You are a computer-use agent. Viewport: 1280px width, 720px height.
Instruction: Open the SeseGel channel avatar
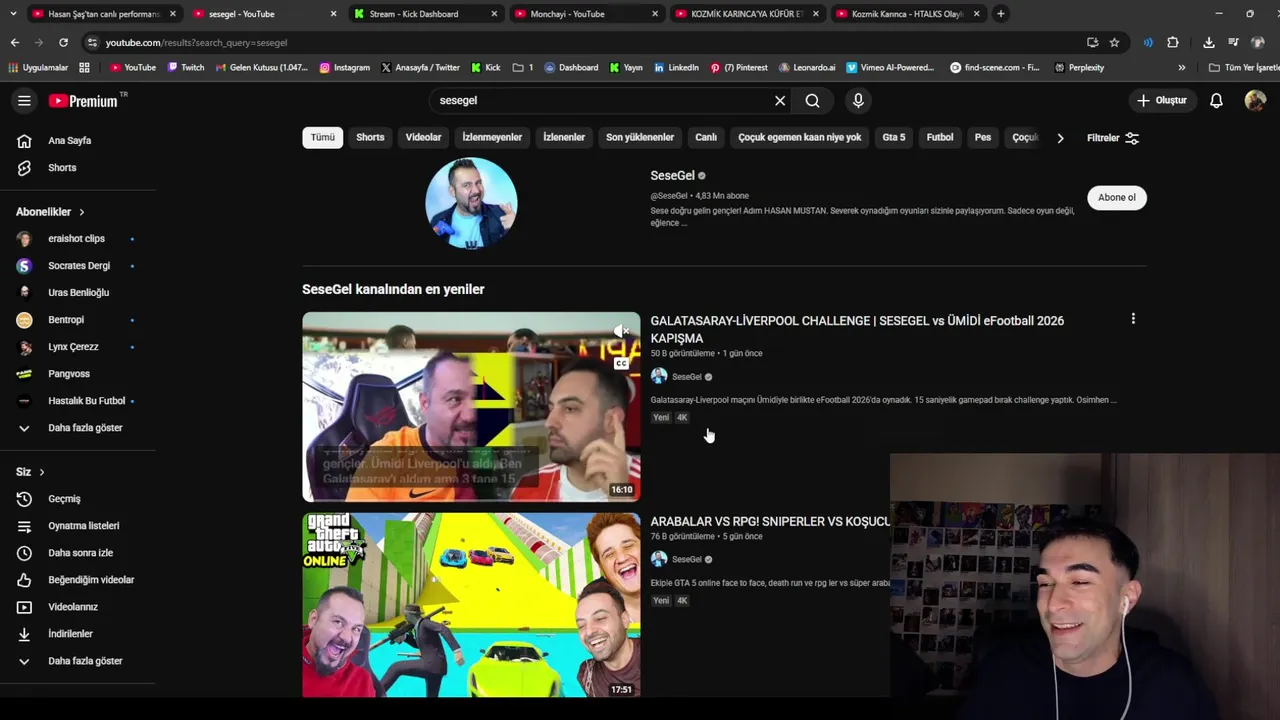471,203
